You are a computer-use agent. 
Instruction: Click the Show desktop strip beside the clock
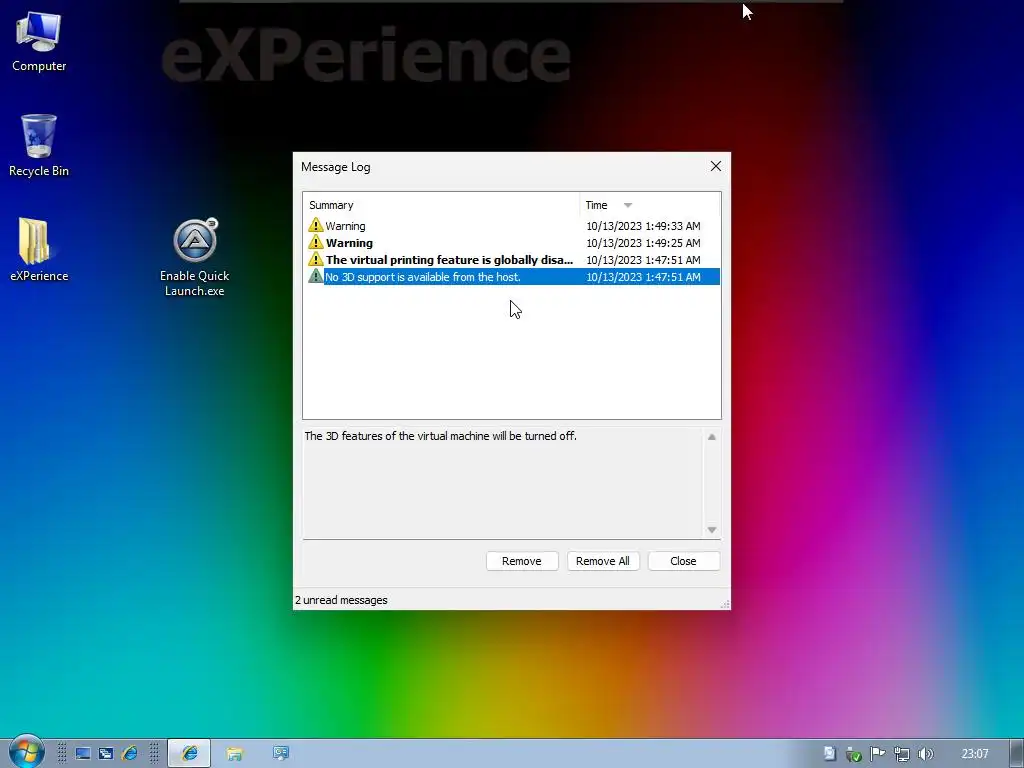pyautogui.click(x=1016, y=754)
